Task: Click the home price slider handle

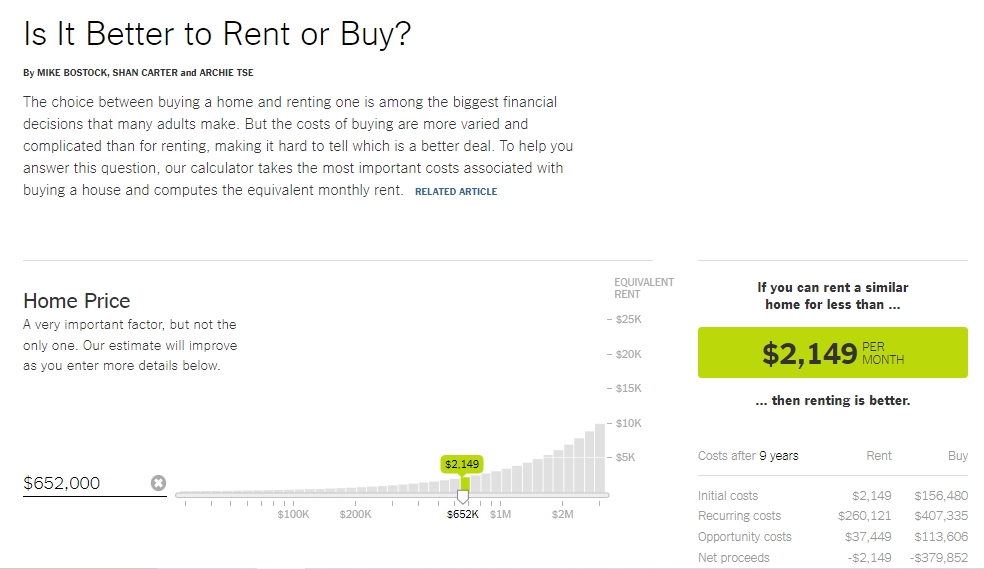Action: [463, 495]
